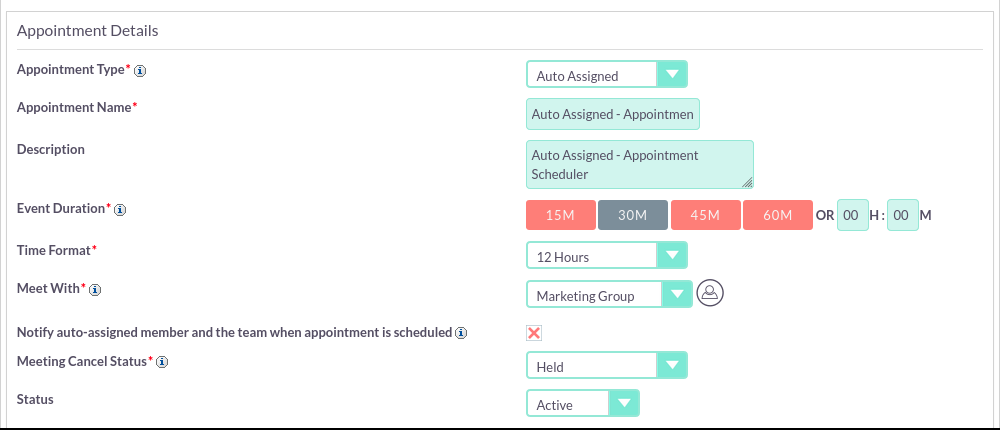Click the user avatar icon beside Marketing Group

(x=710, y=293)
